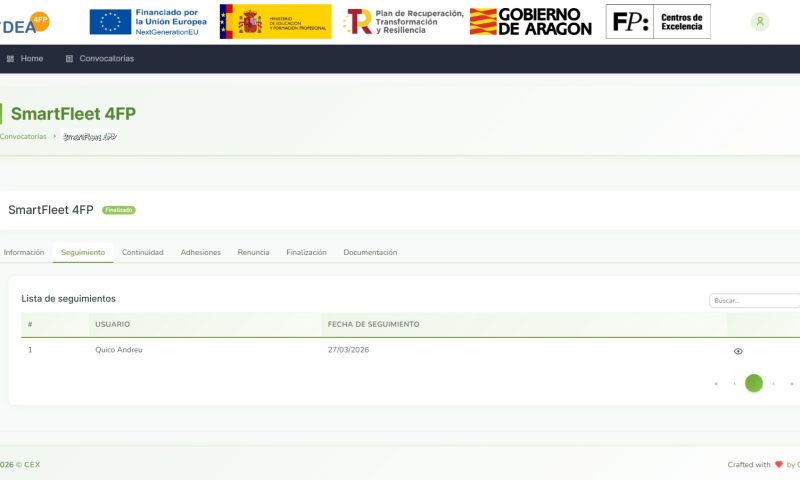This screenshot has width=800, height=480.
Task: Select the Seguimiento tab
Action: 83,252
